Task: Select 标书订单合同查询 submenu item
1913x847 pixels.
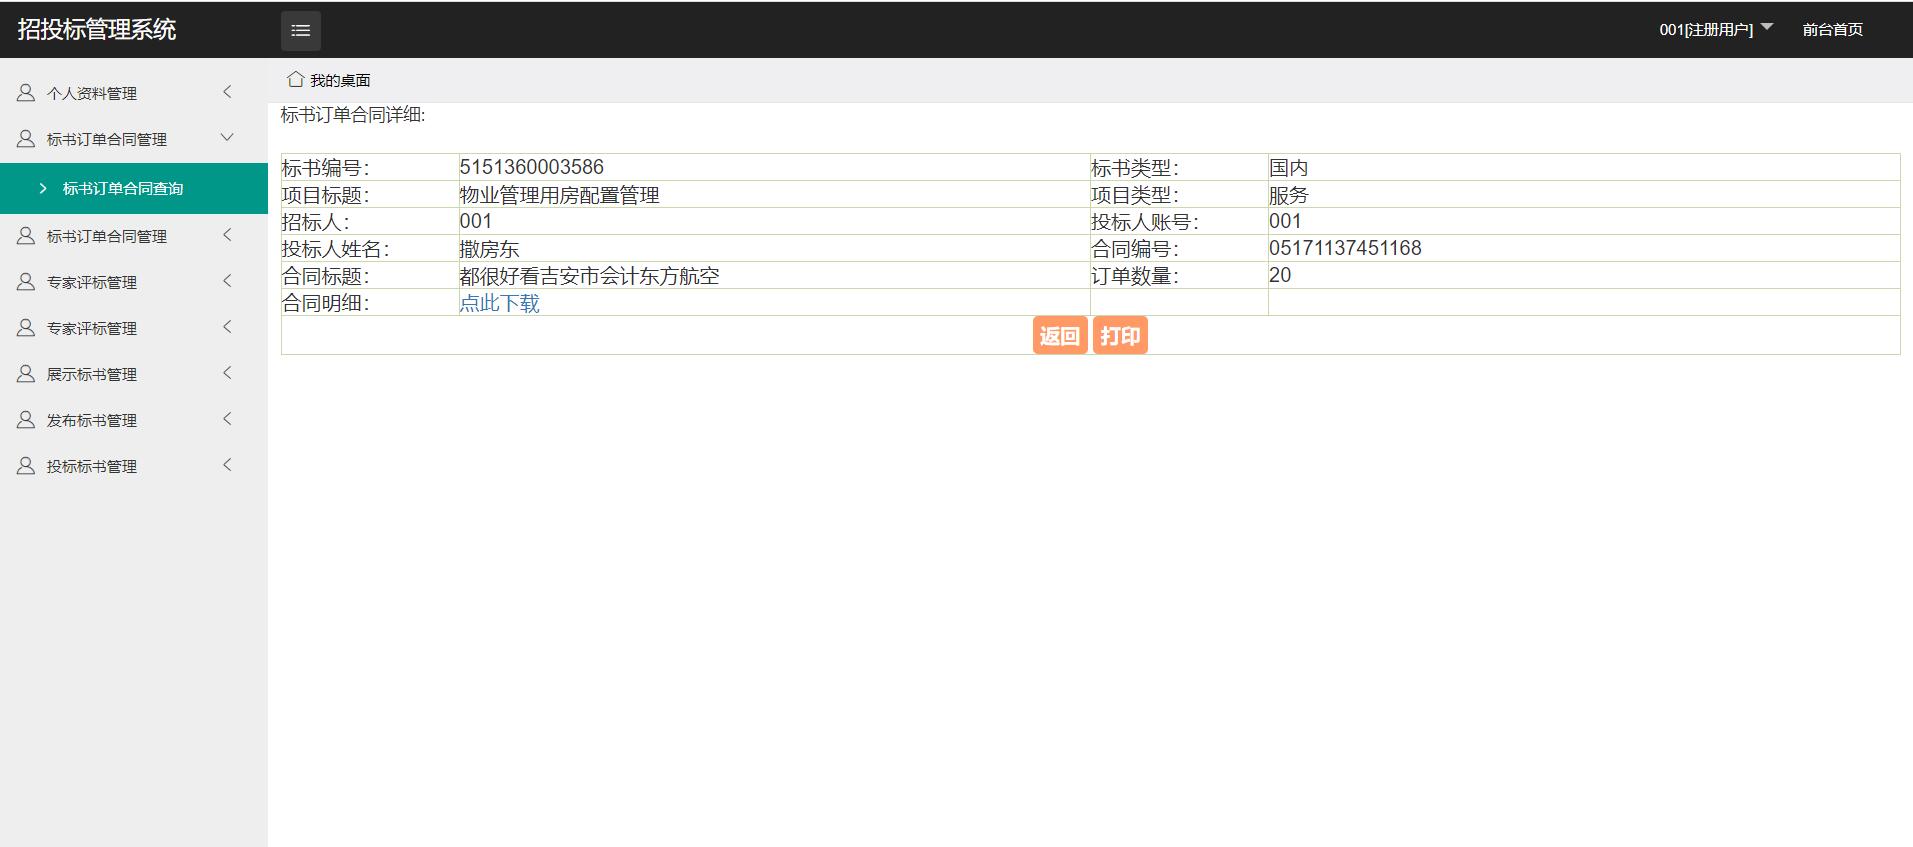Action: coord(134,188)
